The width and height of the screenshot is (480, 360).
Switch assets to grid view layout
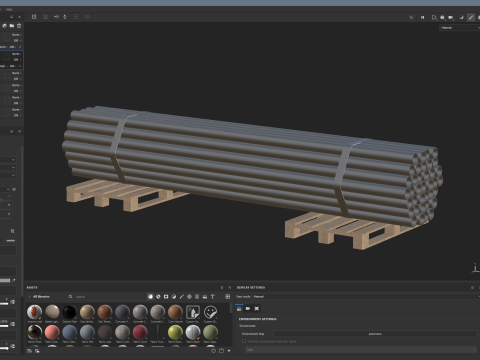pyautogui.click(x=228, y=296)
